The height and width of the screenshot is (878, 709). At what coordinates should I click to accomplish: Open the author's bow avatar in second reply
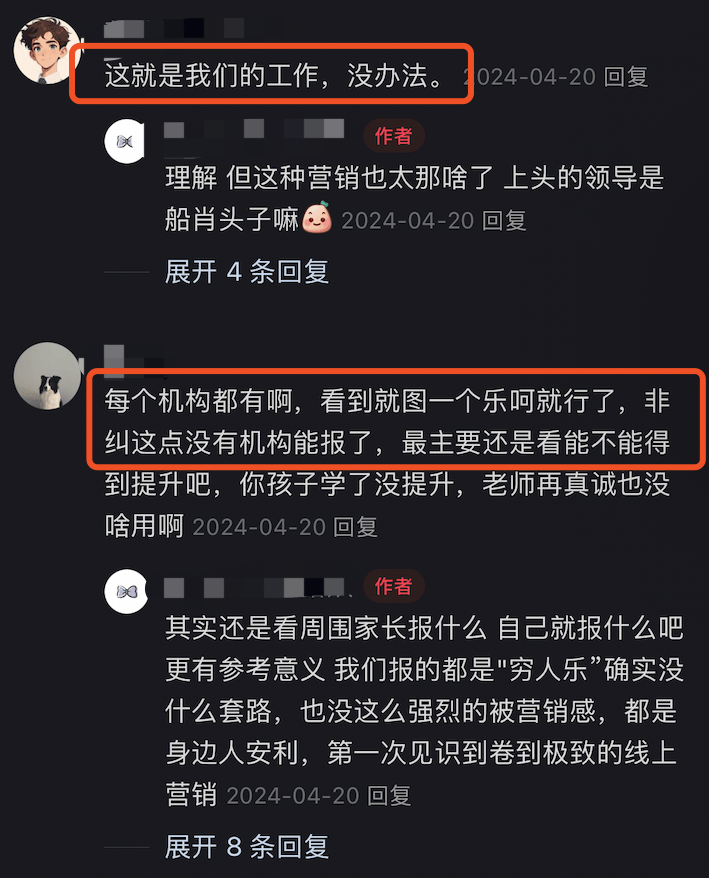[x=126, y=591]
